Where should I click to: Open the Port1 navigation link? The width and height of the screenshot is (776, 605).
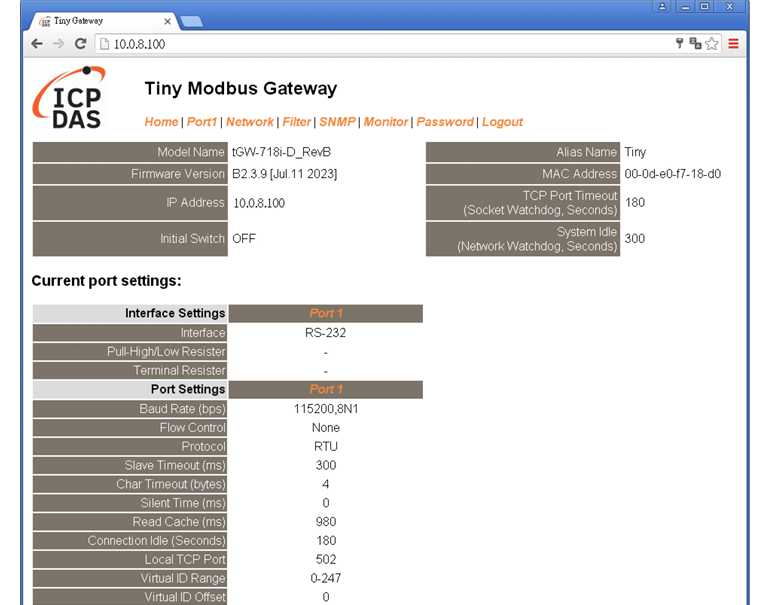click(202, 122)
